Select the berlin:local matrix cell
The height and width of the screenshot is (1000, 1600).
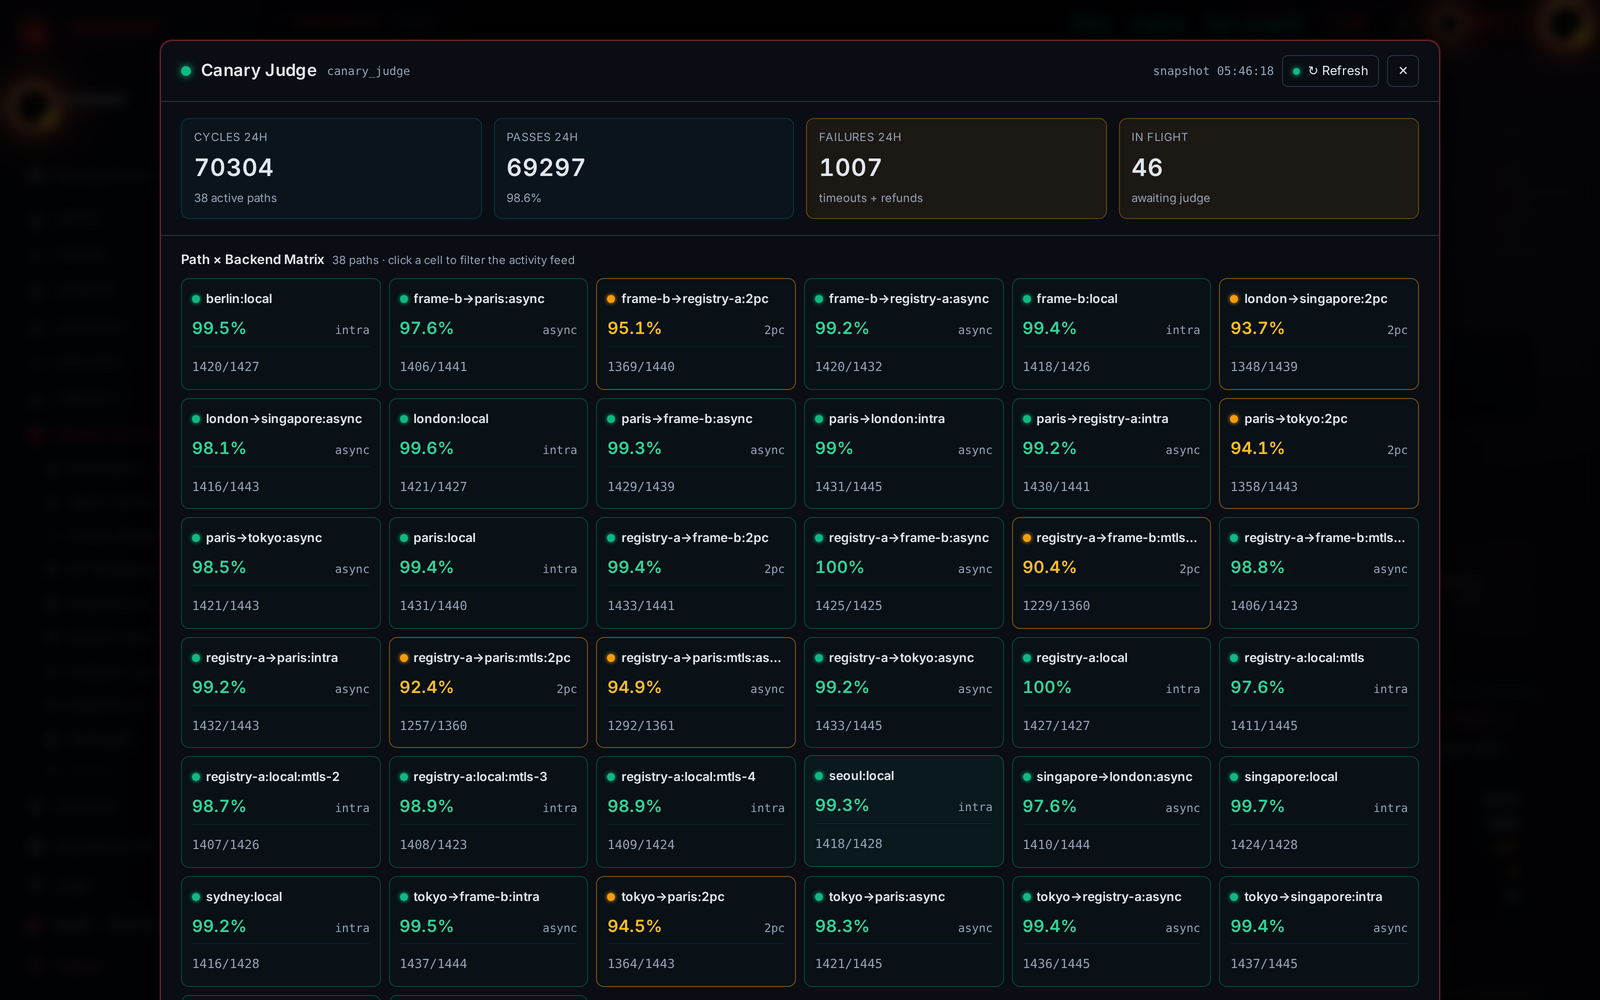point(281,334)
